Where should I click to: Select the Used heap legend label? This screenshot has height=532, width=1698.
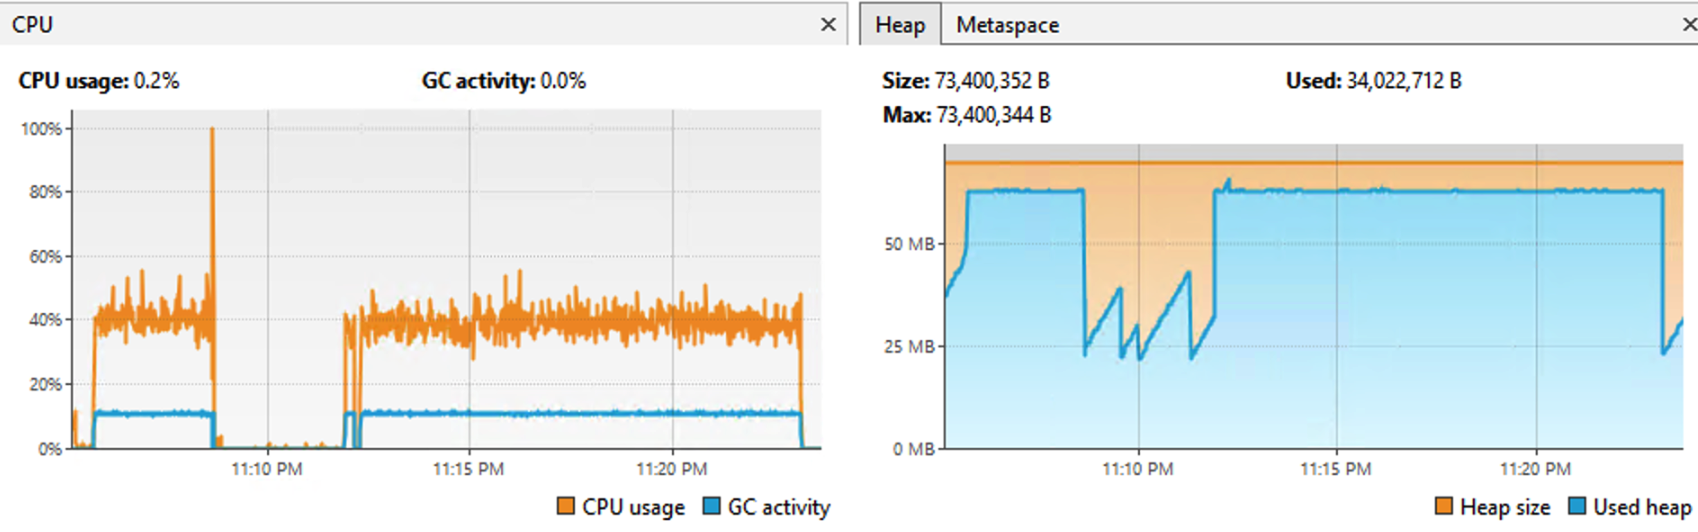tap(1642, 507)
